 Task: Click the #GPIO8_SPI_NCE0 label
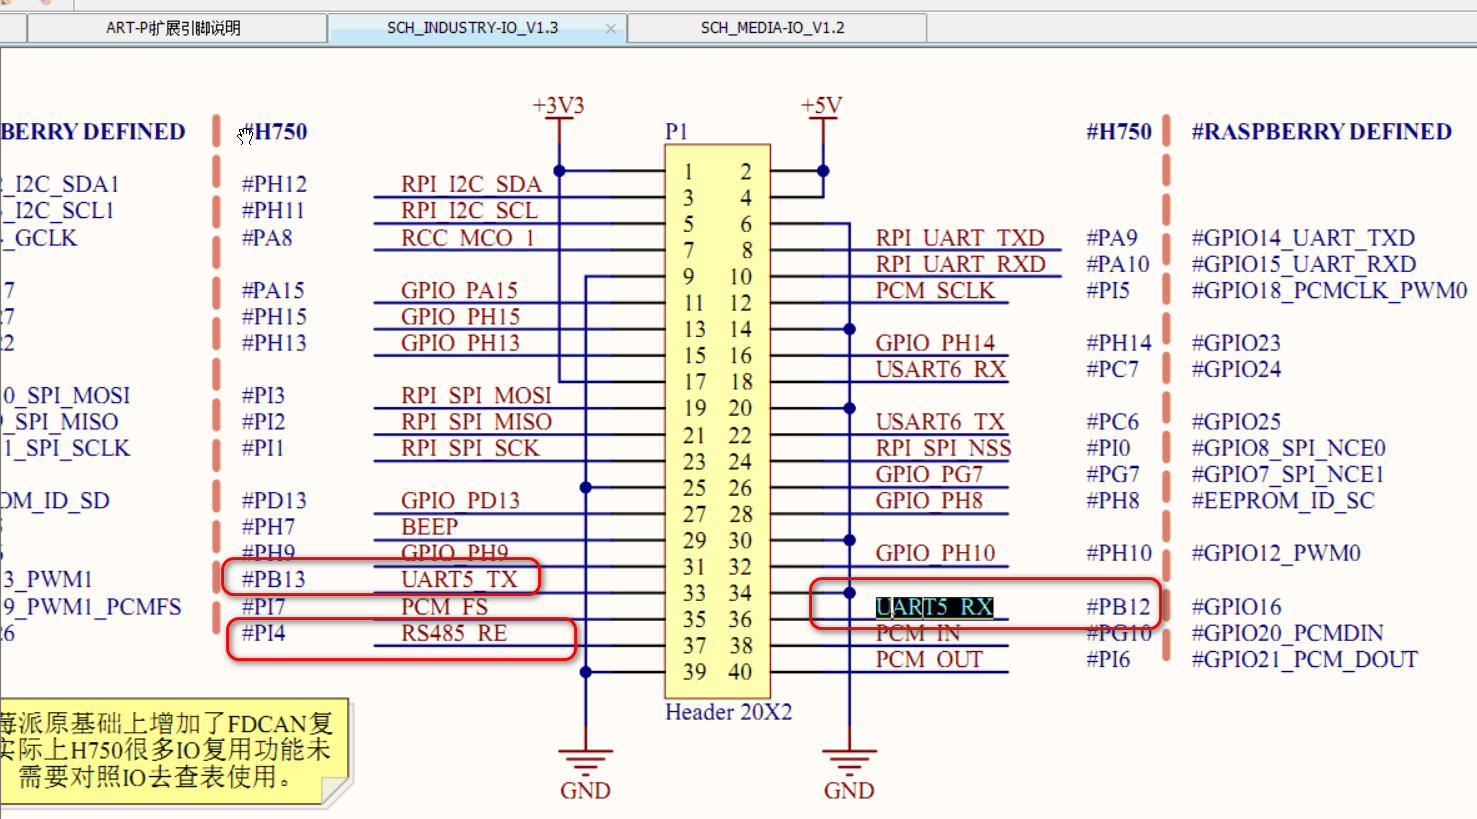click(x=1289, y=448)
